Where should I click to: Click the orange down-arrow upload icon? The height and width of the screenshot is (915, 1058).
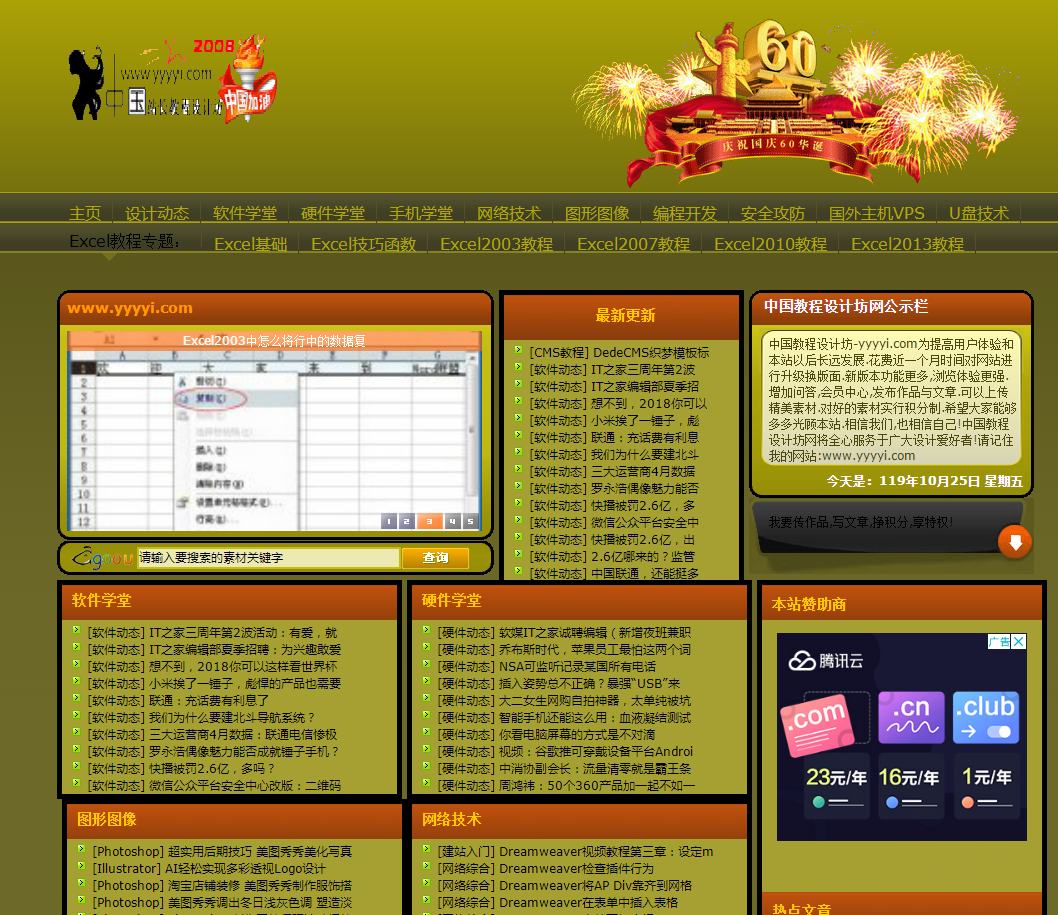click(1014, 542)
